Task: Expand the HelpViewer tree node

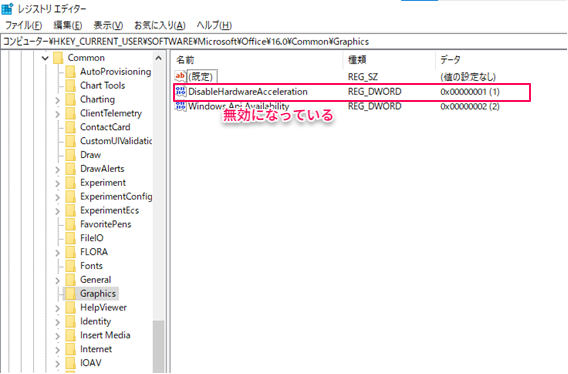Action: coord(58,308)
